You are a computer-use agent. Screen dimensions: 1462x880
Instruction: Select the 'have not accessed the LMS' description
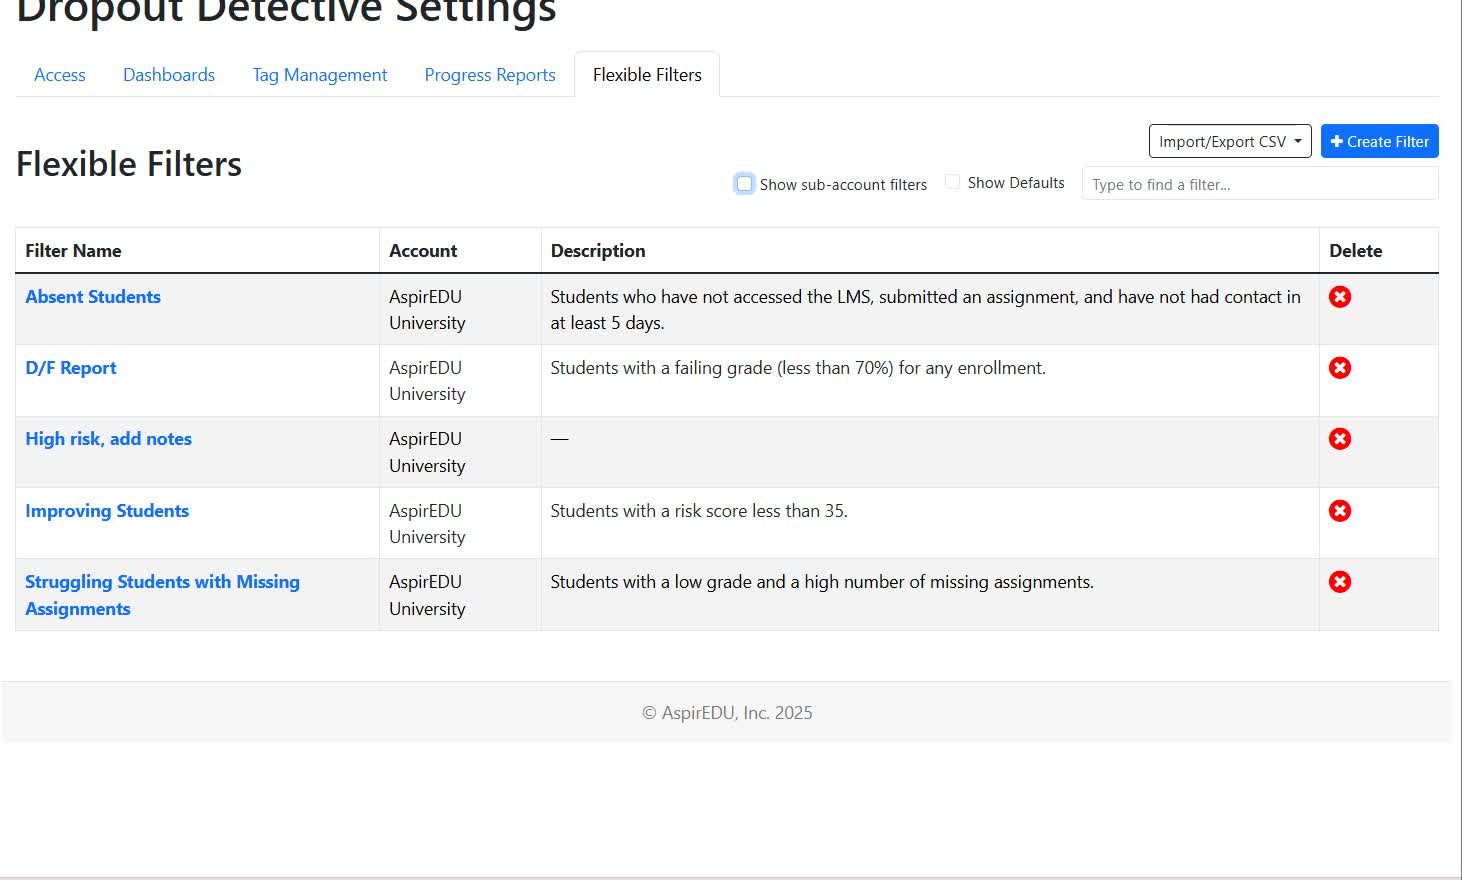(925, 310)
